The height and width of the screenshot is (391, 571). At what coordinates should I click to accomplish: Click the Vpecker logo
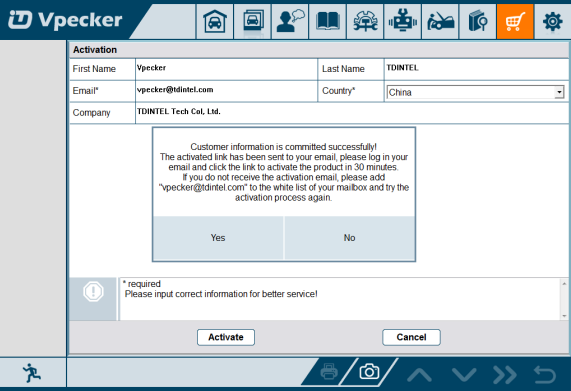[65, 20]
